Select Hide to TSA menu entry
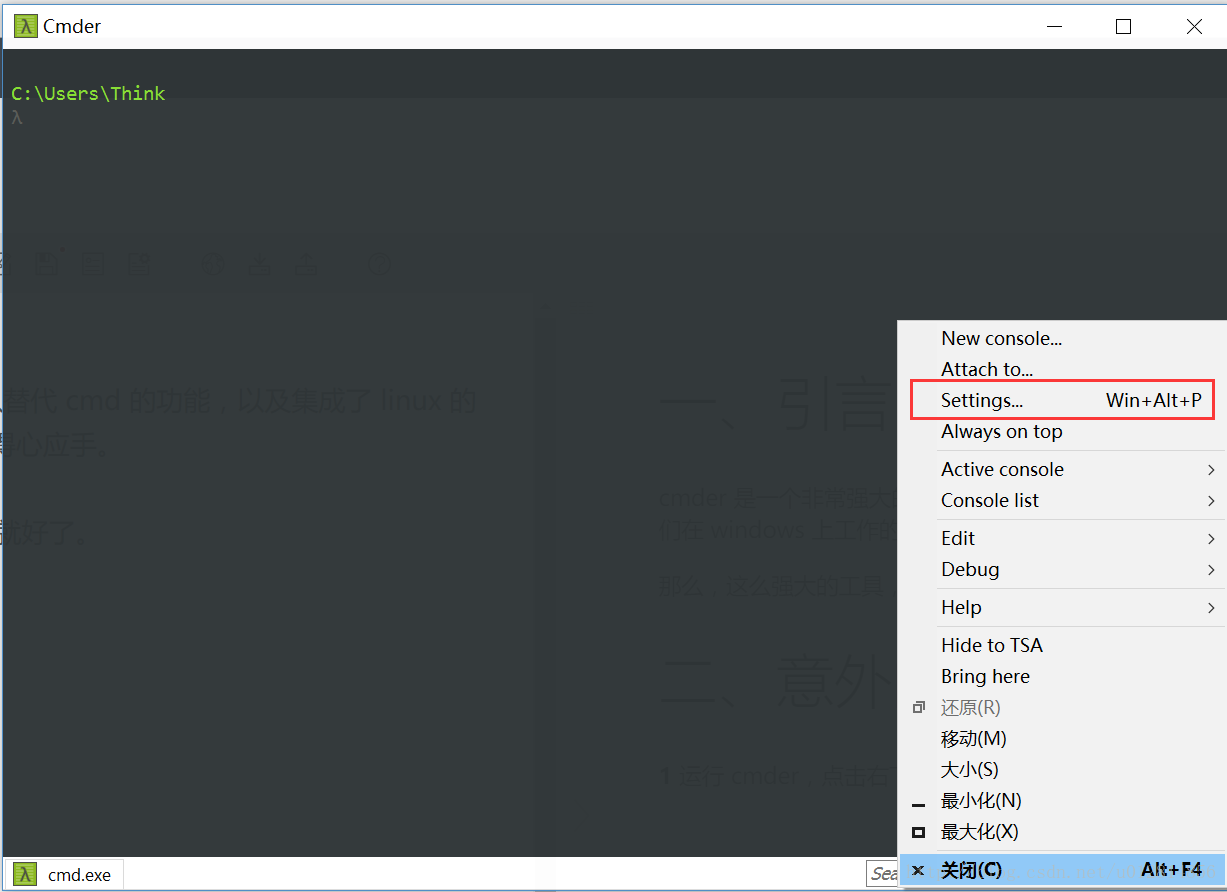Screen dimensions: 1227x892 tap(1062, 645)
